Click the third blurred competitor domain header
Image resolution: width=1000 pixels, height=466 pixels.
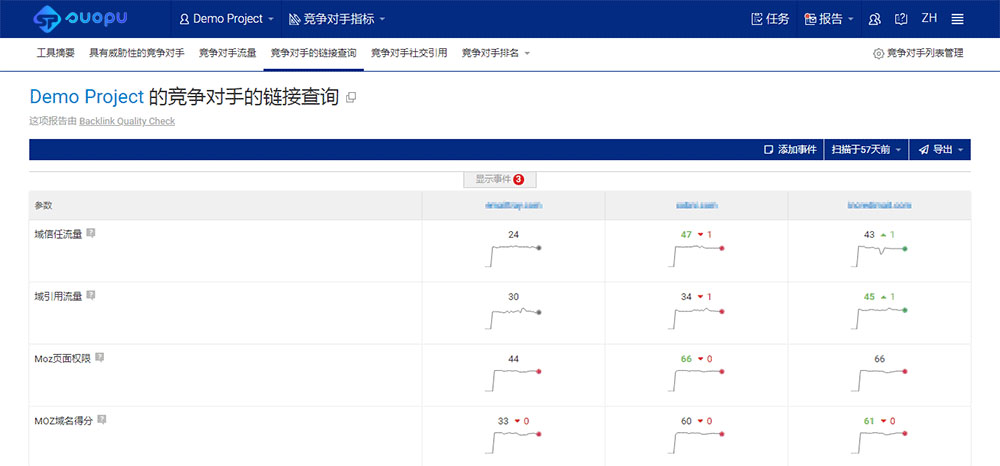[x=879, y=205]
